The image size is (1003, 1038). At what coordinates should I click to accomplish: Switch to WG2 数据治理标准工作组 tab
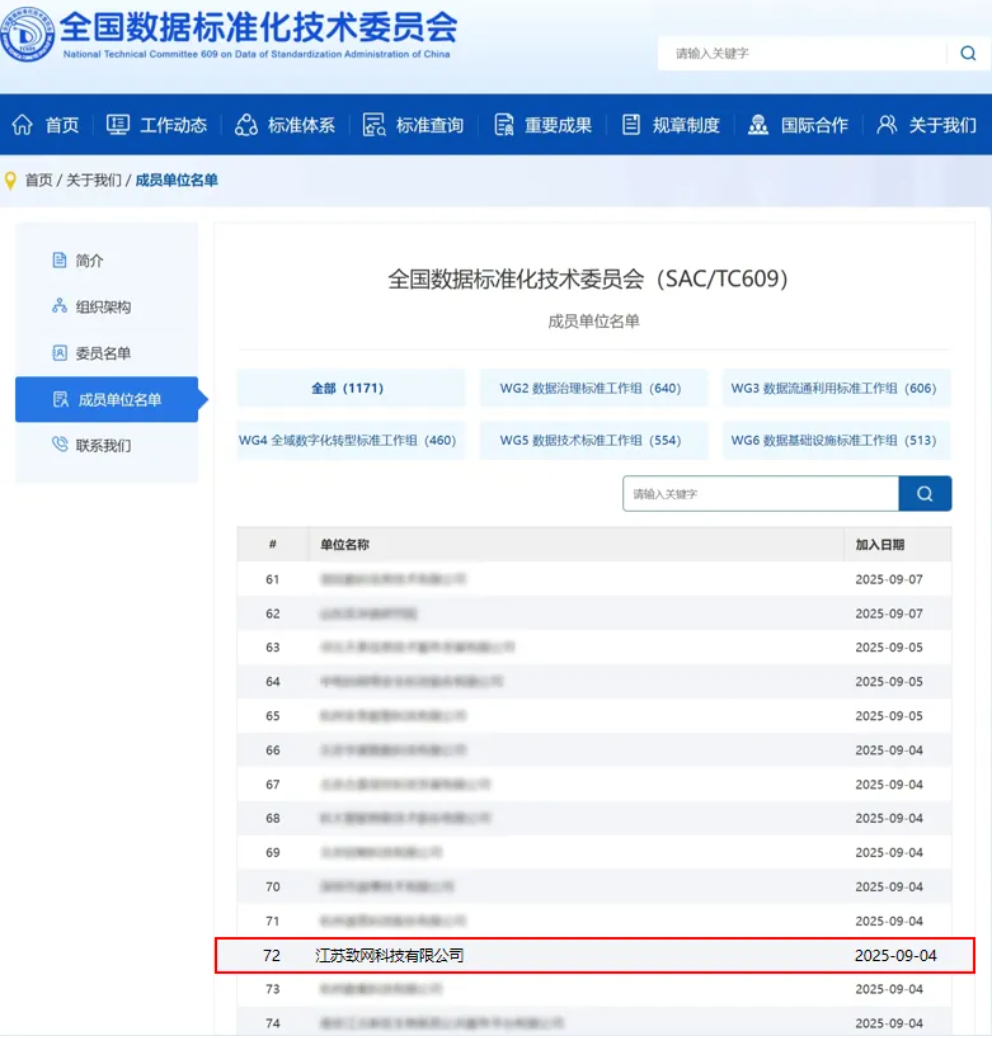point(593,388)
